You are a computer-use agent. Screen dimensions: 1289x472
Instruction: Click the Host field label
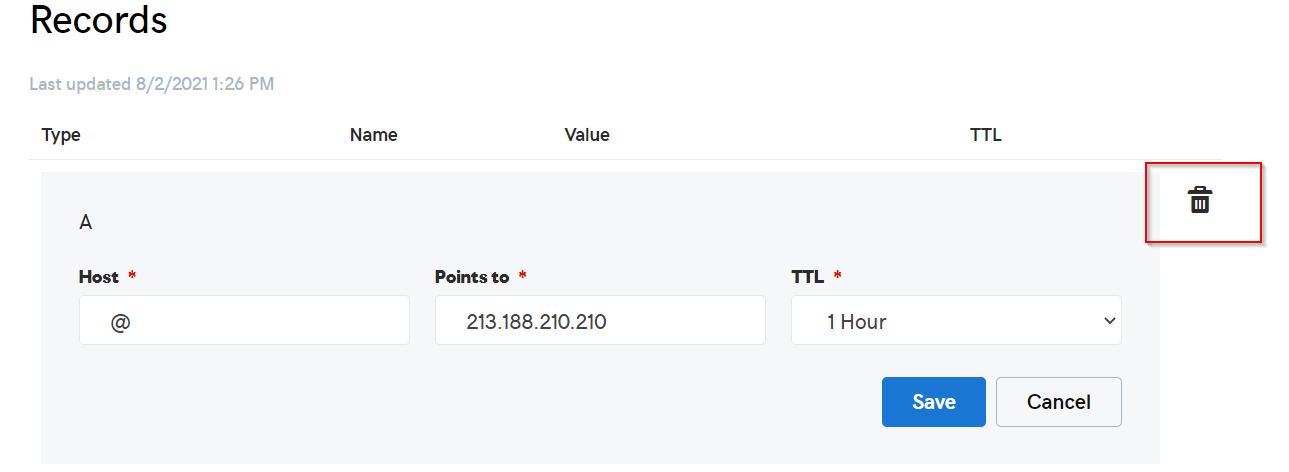click(98, 277)
